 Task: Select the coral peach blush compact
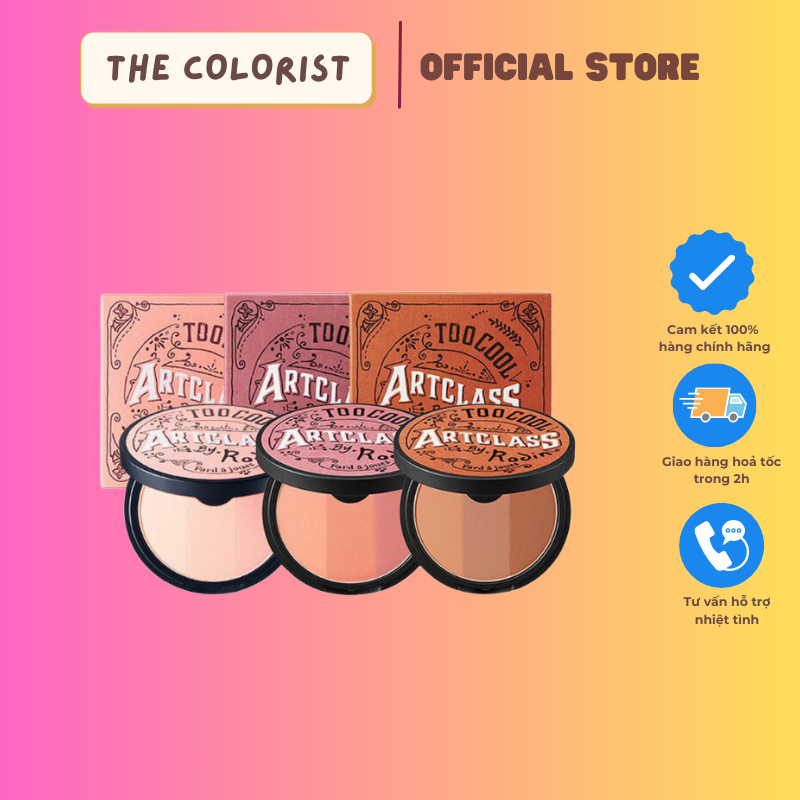pos(338,498)
